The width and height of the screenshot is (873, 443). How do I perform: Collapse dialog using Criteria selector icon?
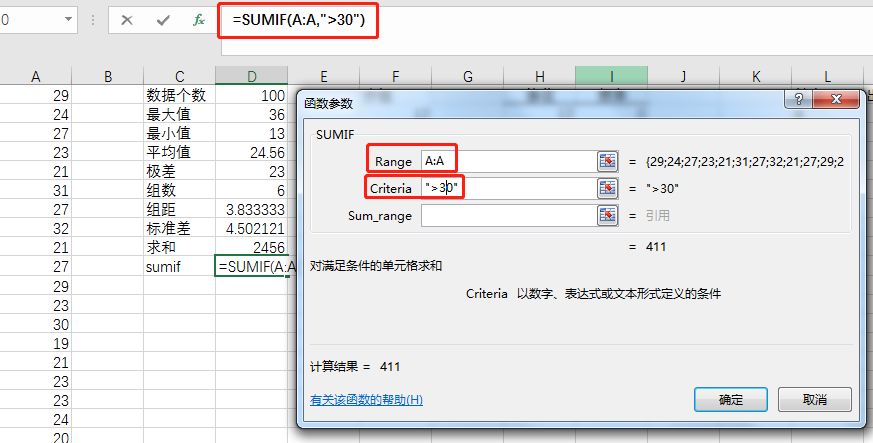[x=608, y=189]
